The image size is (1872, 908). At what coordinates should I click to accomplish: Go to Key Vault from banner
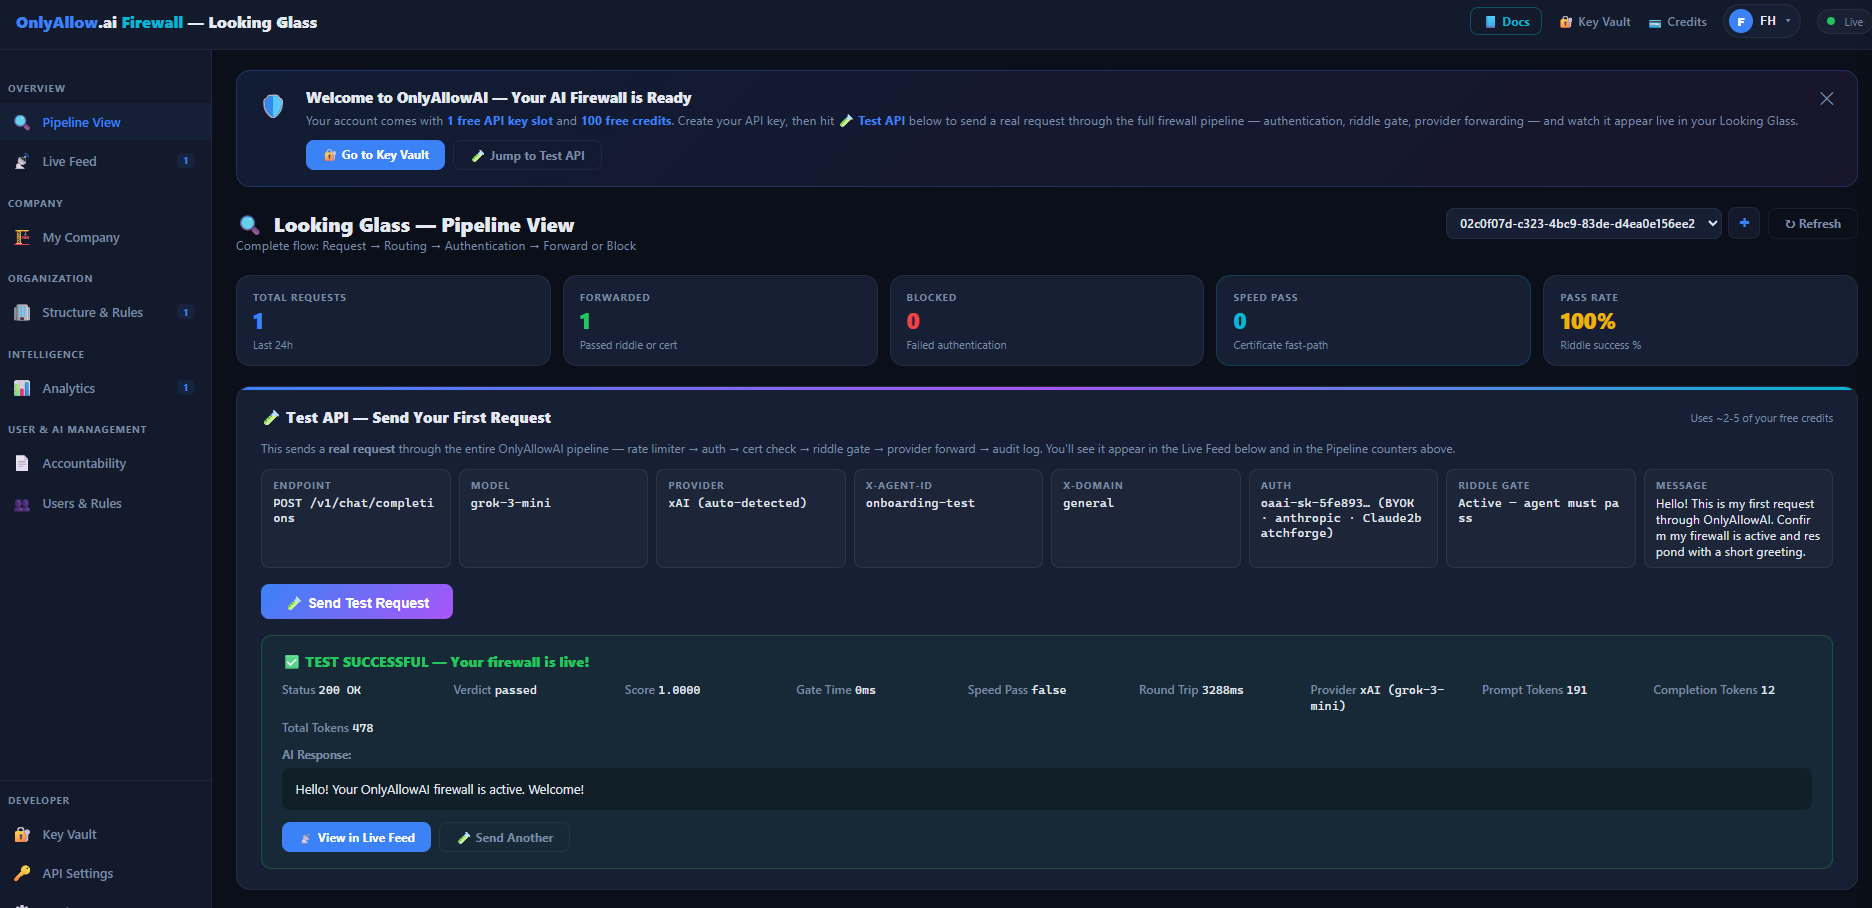click(375, 155)
